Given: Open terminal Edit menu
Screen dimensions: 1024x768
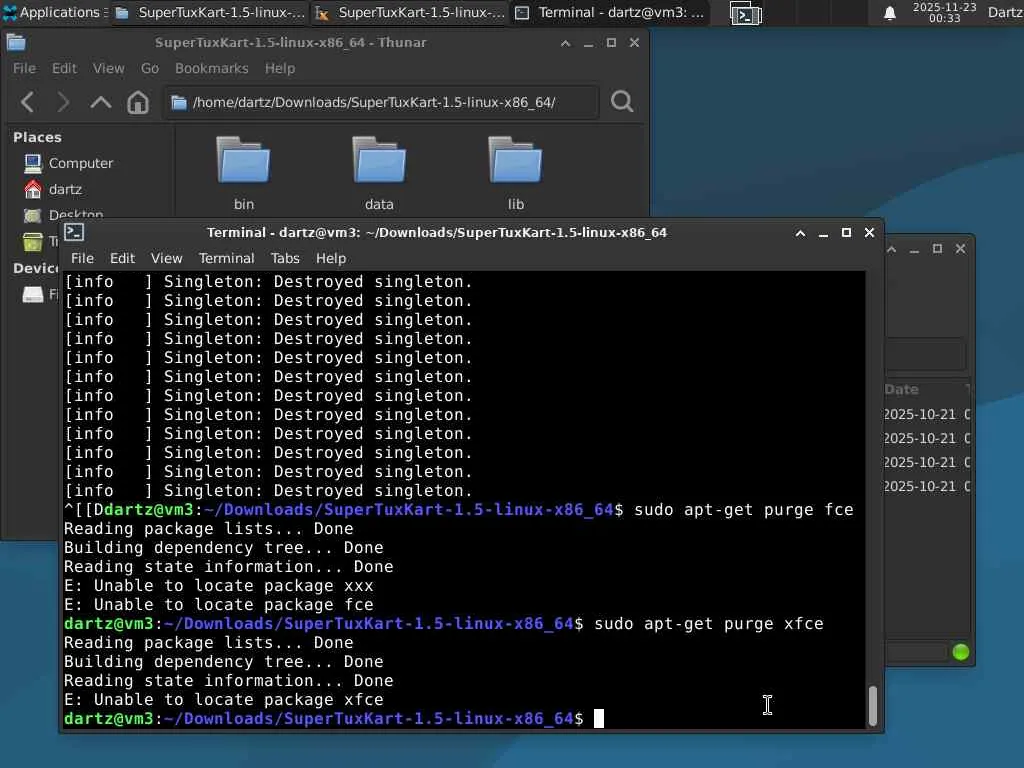Looking at the screenshot, I should point(122,258).
